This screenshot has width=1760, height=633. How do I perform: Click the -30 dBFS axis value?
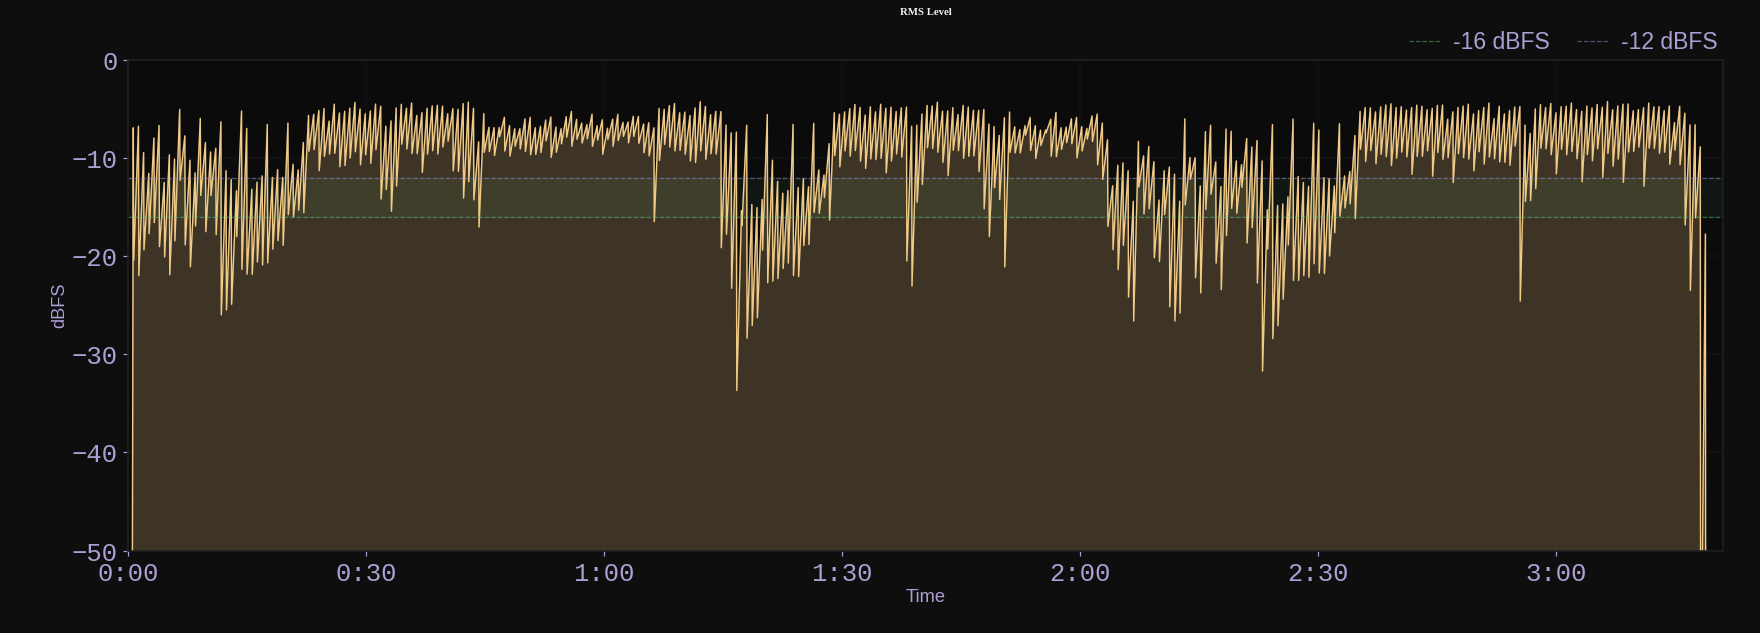[x=95, y=356]
